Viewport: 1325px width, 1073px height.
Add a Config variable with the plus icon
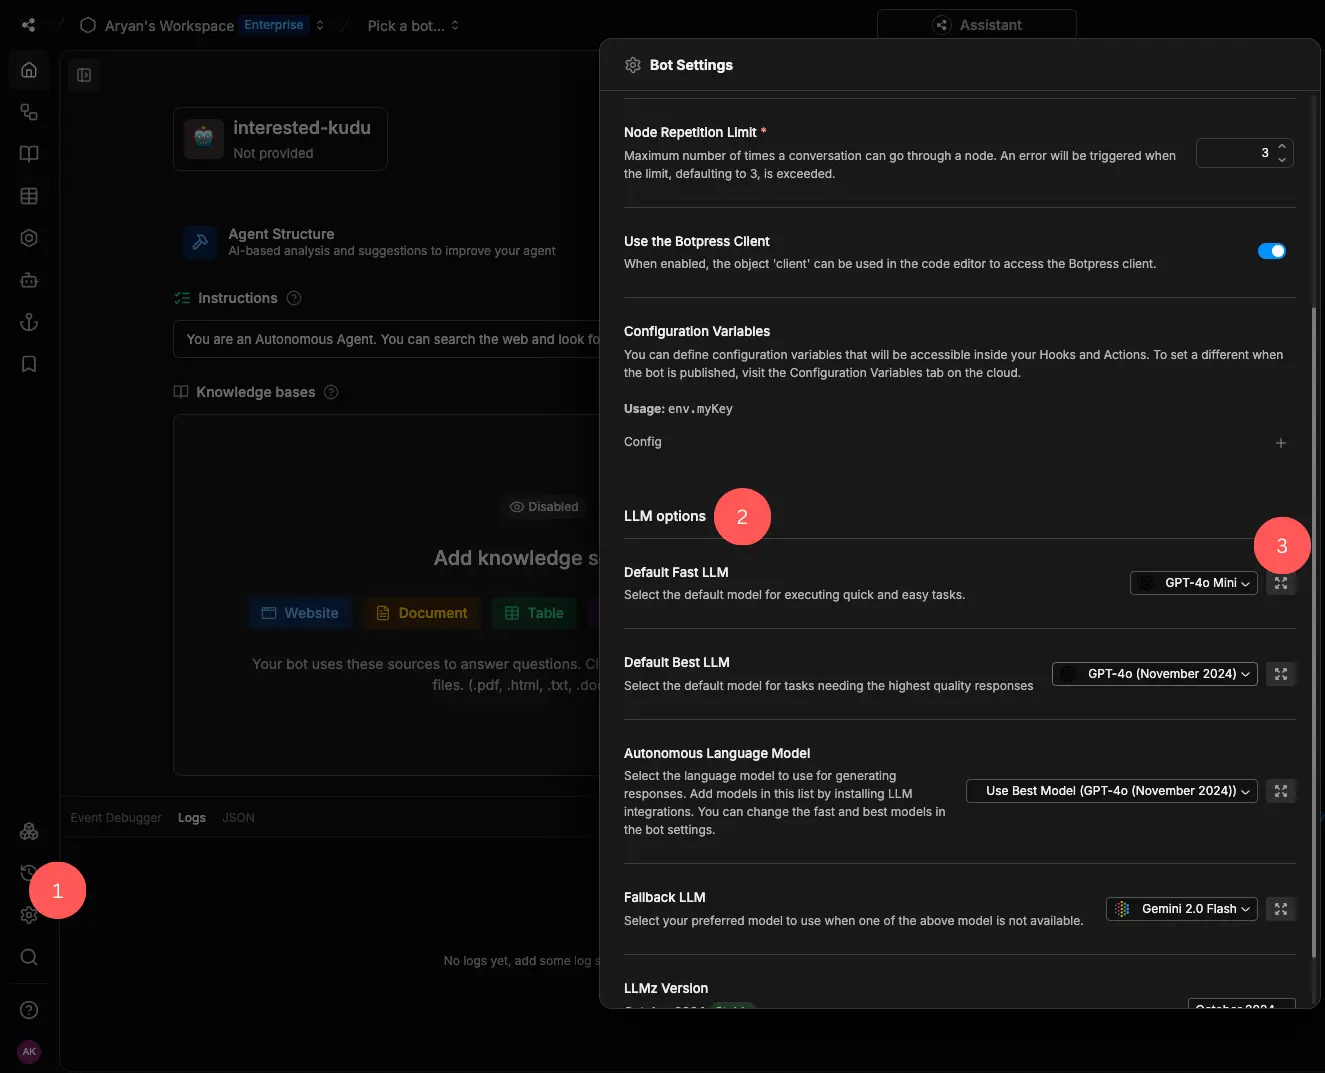coord(1281,443)
